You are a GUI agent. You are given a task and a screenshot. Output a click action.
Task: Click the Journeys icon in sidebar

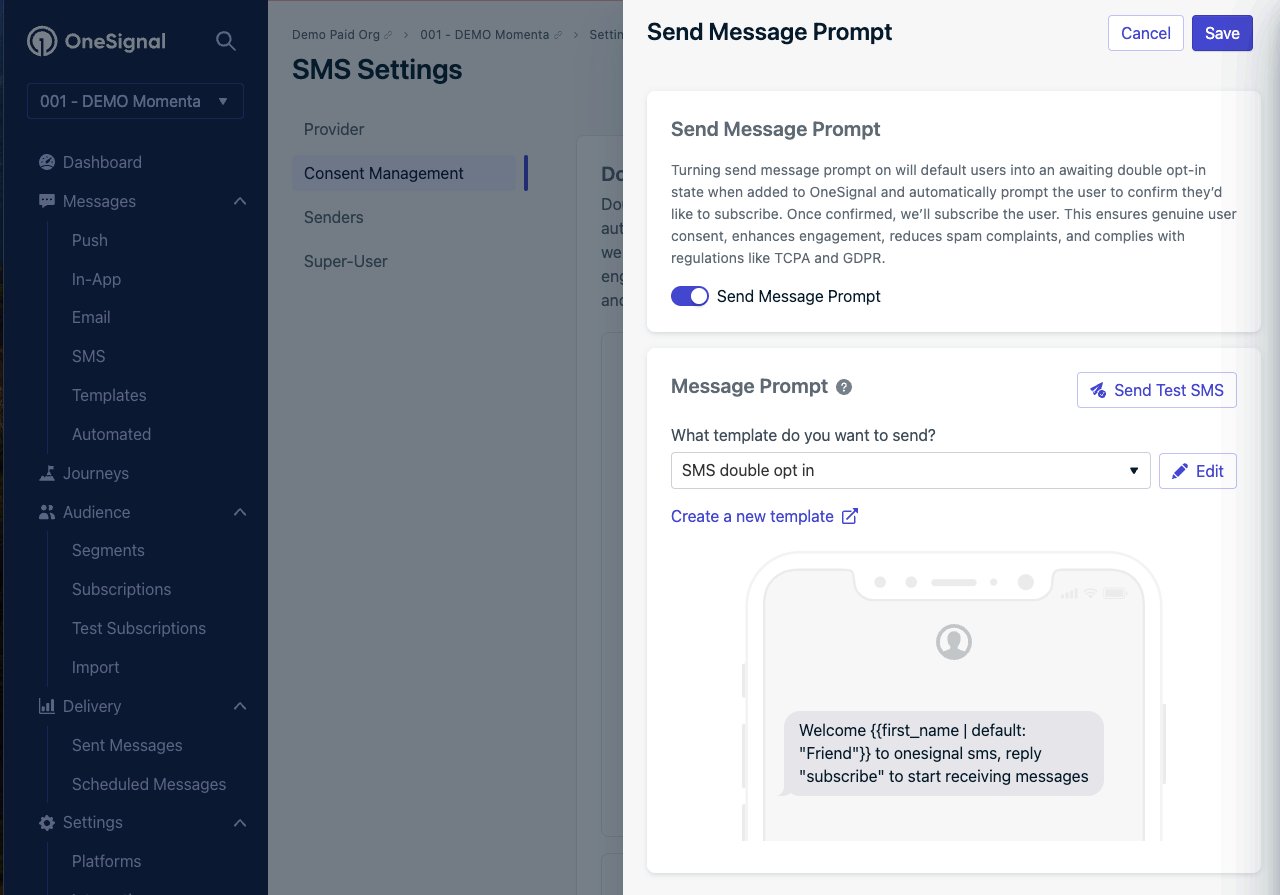coord(47,473)
